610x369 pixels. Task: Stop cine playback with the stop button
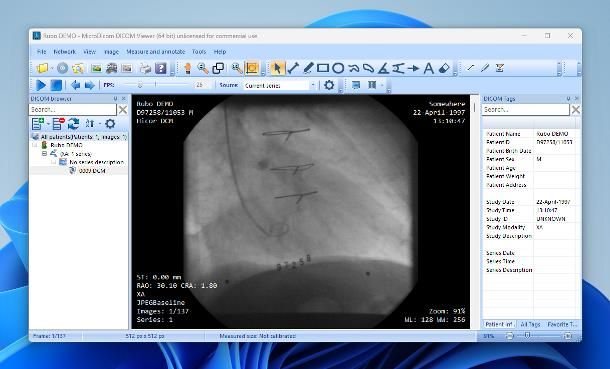point(56,85)
